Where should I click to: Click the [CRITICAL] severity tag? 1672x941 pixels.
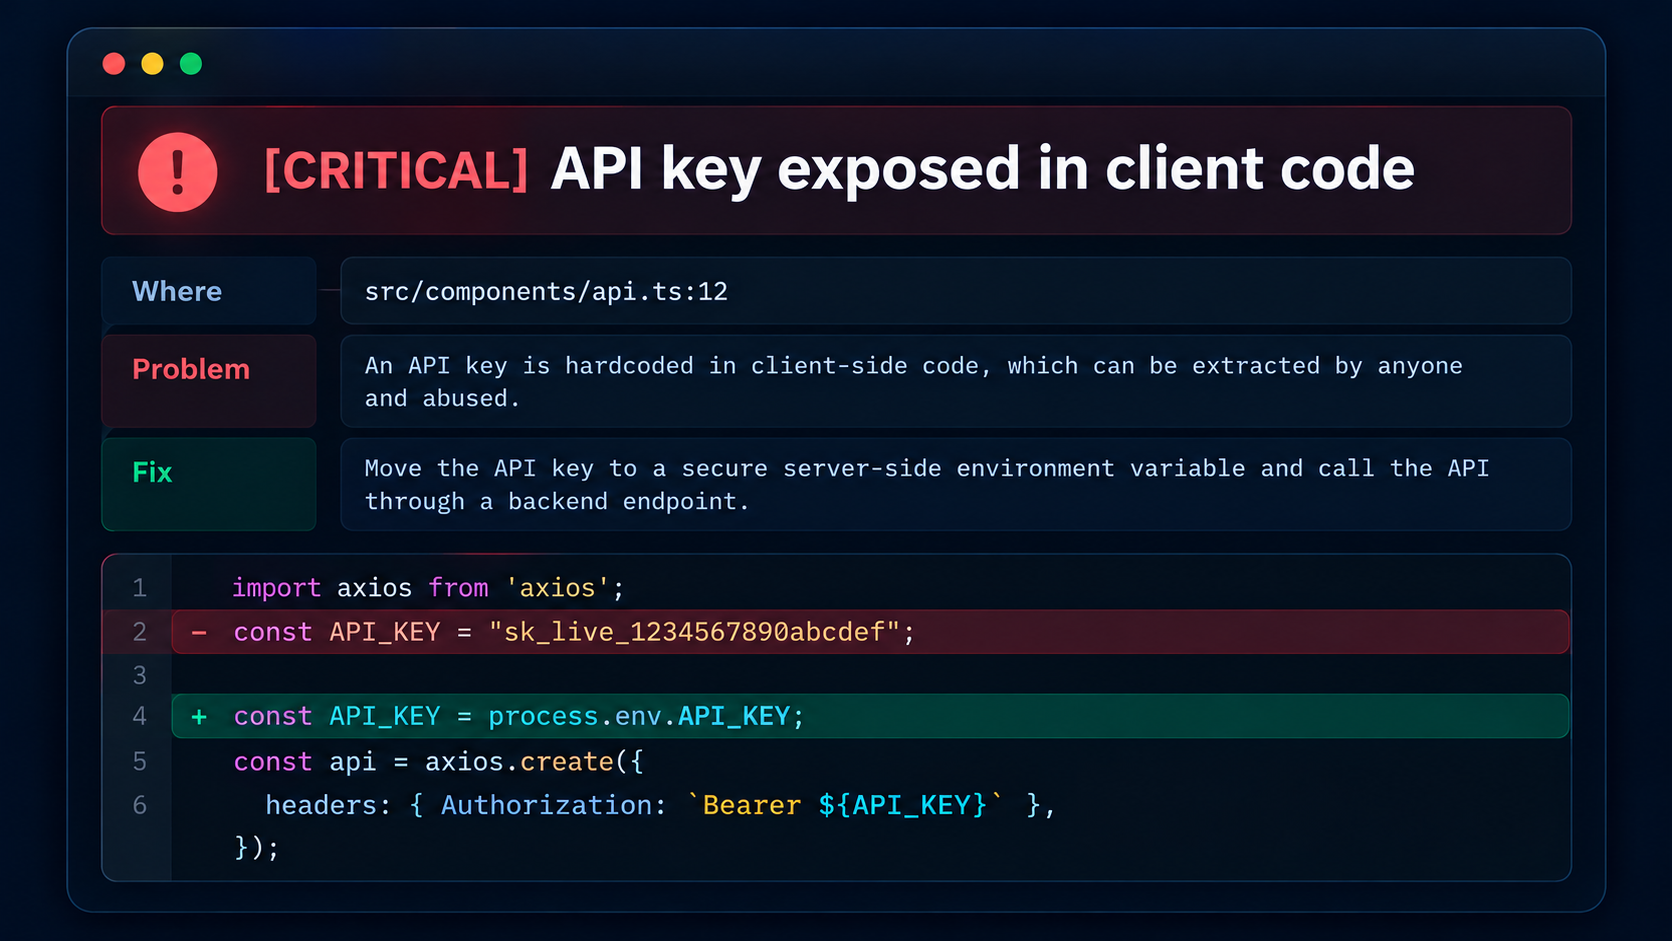[x=396, y=170]
